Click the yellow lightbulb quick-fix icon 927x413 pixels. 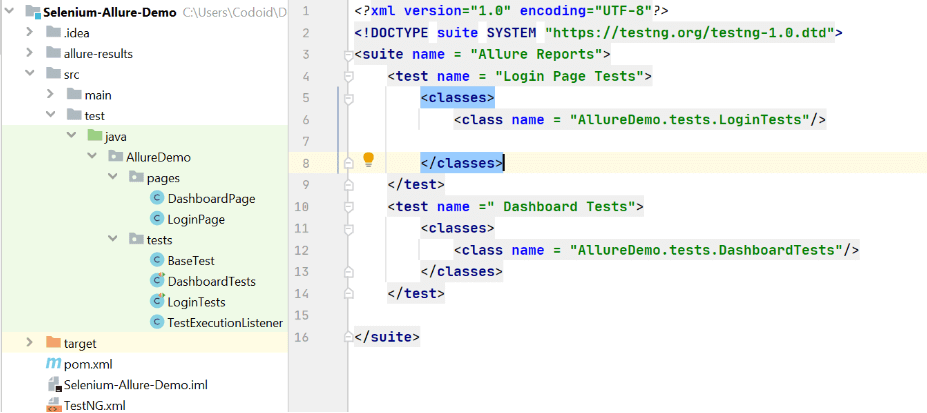click(x=368, y=160)
